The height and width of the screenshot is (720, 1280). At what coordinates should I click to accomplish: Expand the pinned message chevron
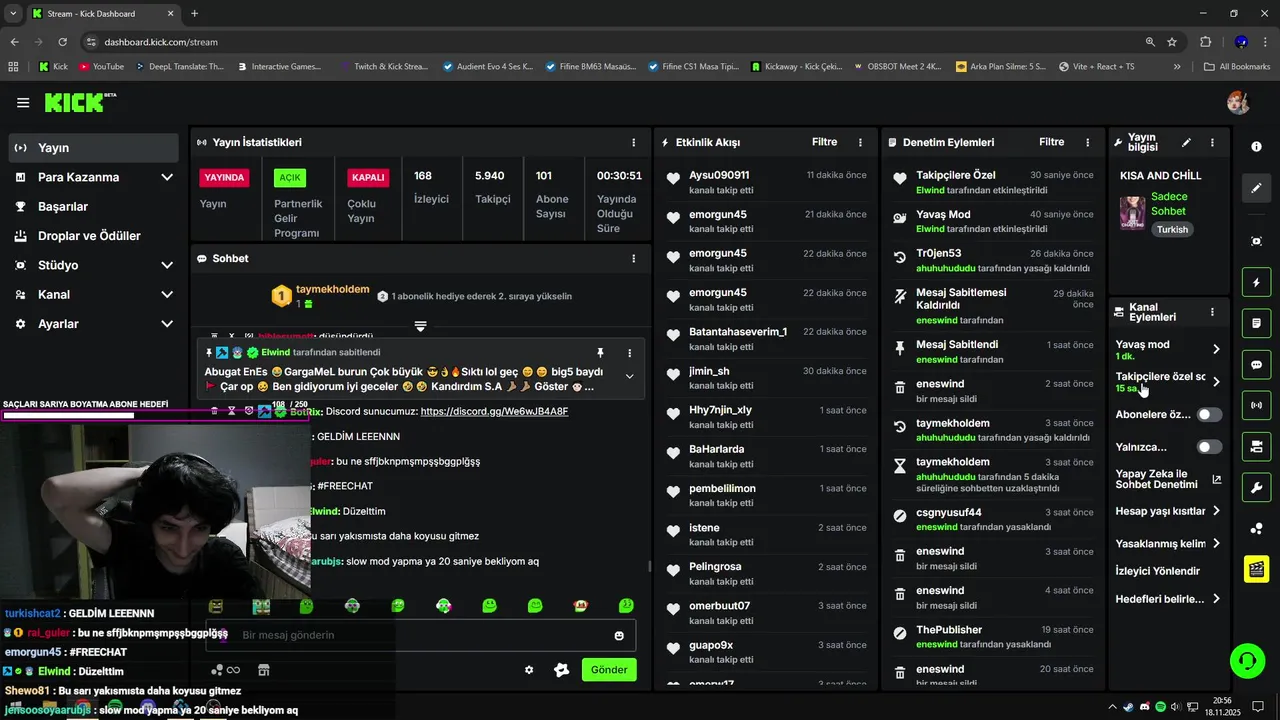629,376
